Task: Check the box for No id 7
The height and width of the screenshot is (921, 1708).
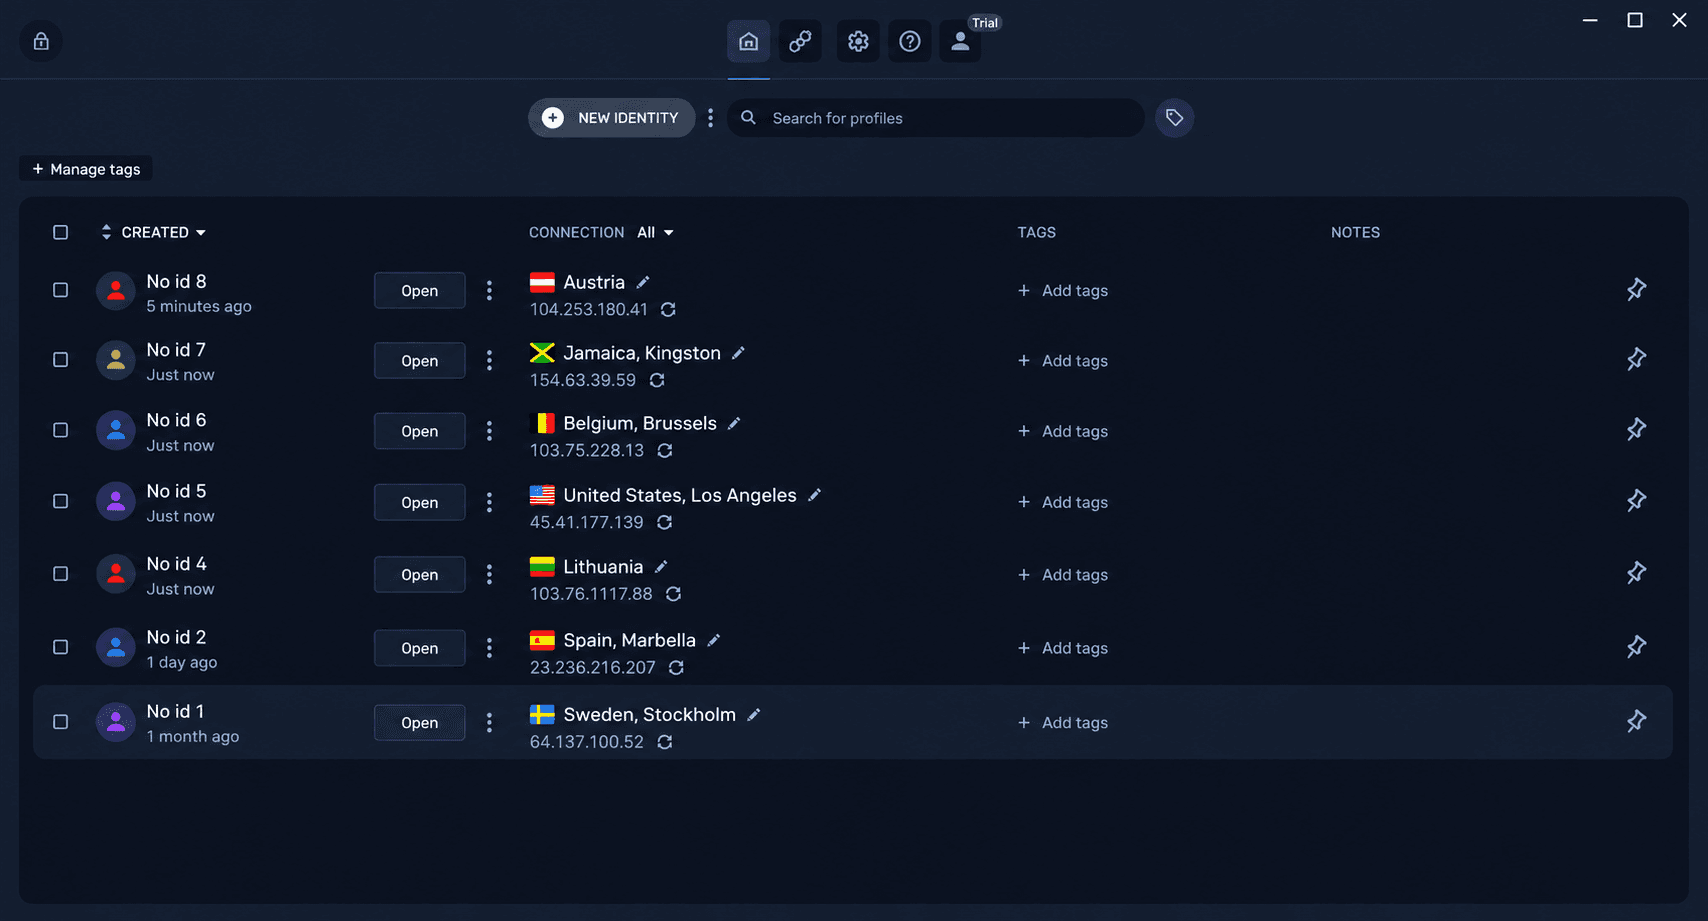Action: coord(61,360)
